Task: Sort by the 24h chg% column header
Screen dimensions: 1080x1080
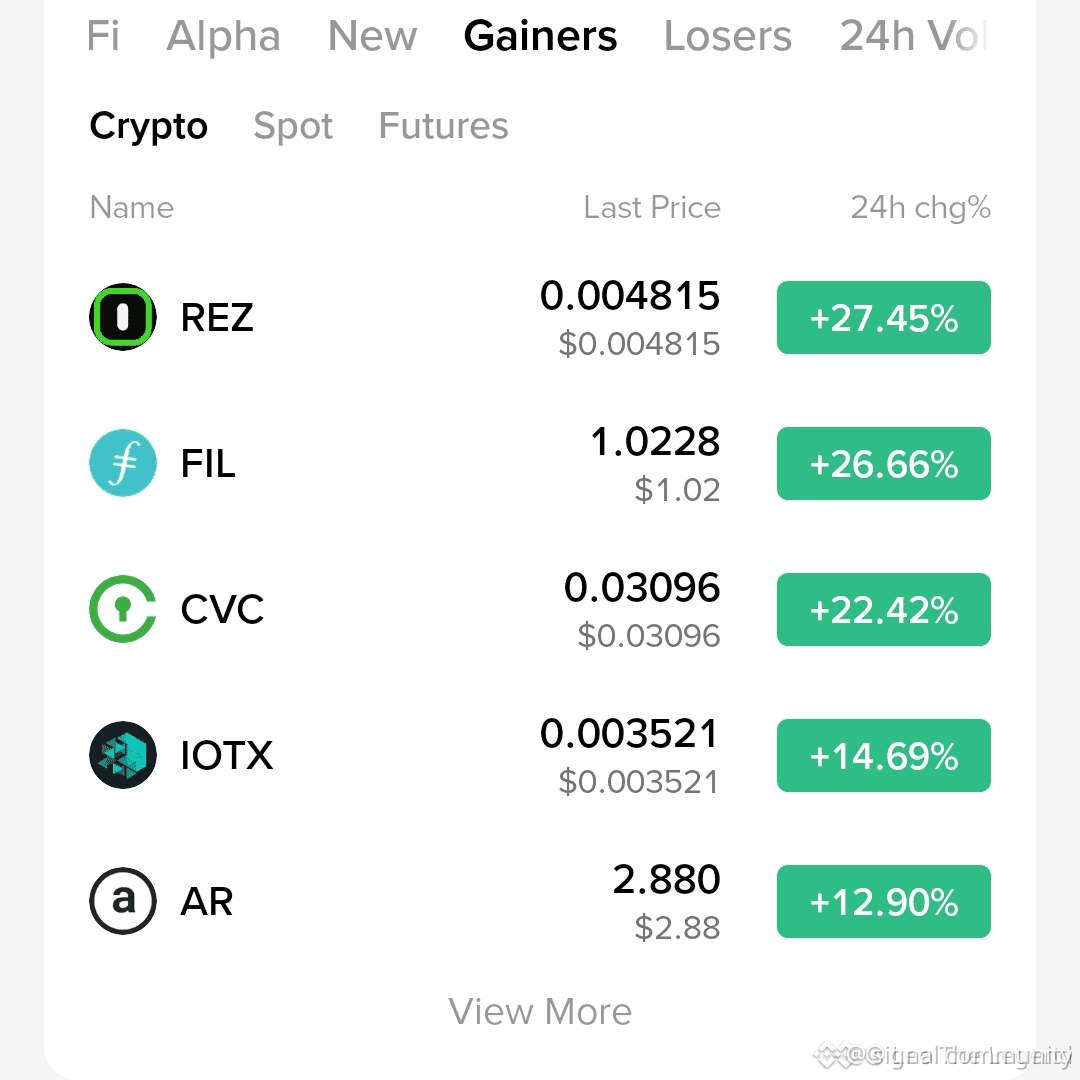Action: click(920, 207)
